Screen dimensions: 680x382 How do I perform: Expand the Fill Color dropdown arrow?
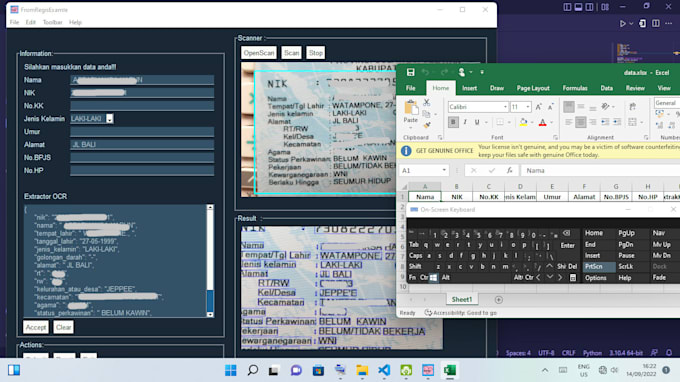[x=532, y=123]
